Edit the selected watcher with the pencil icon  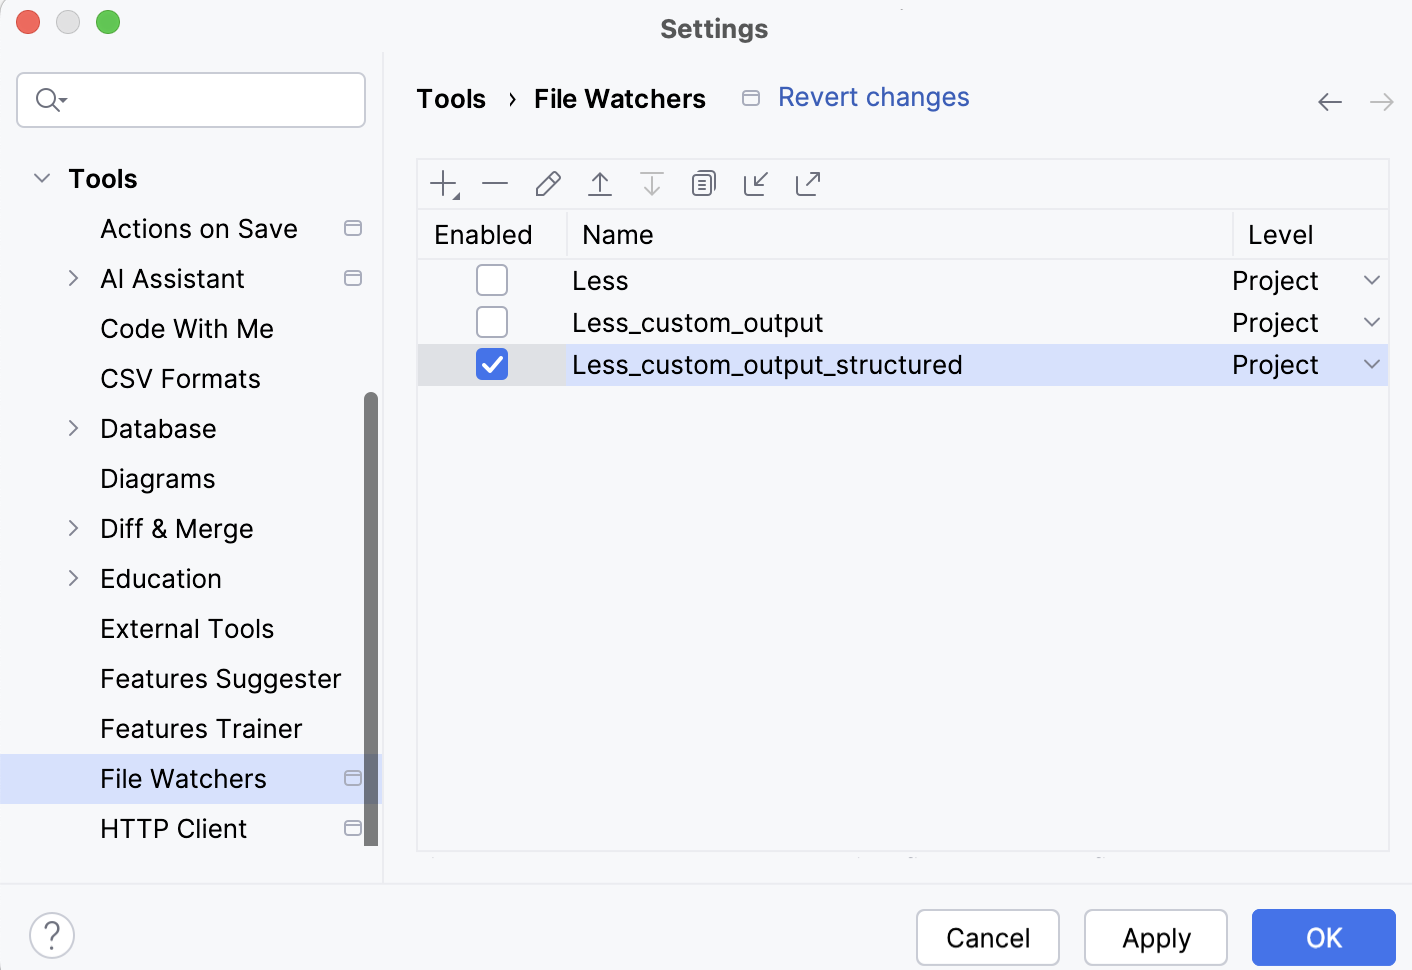pyautogui.click(x=547, y=183)
